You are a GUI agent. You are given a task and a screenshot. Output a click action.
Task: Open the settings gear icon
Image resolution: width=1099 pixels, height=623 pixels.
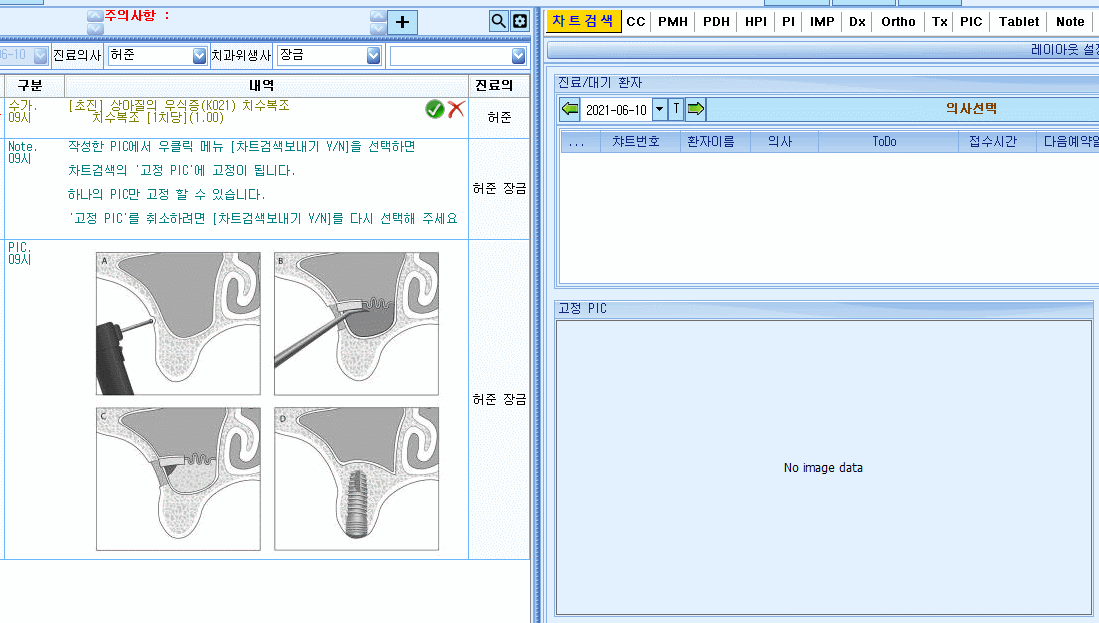tap(520, 21)
